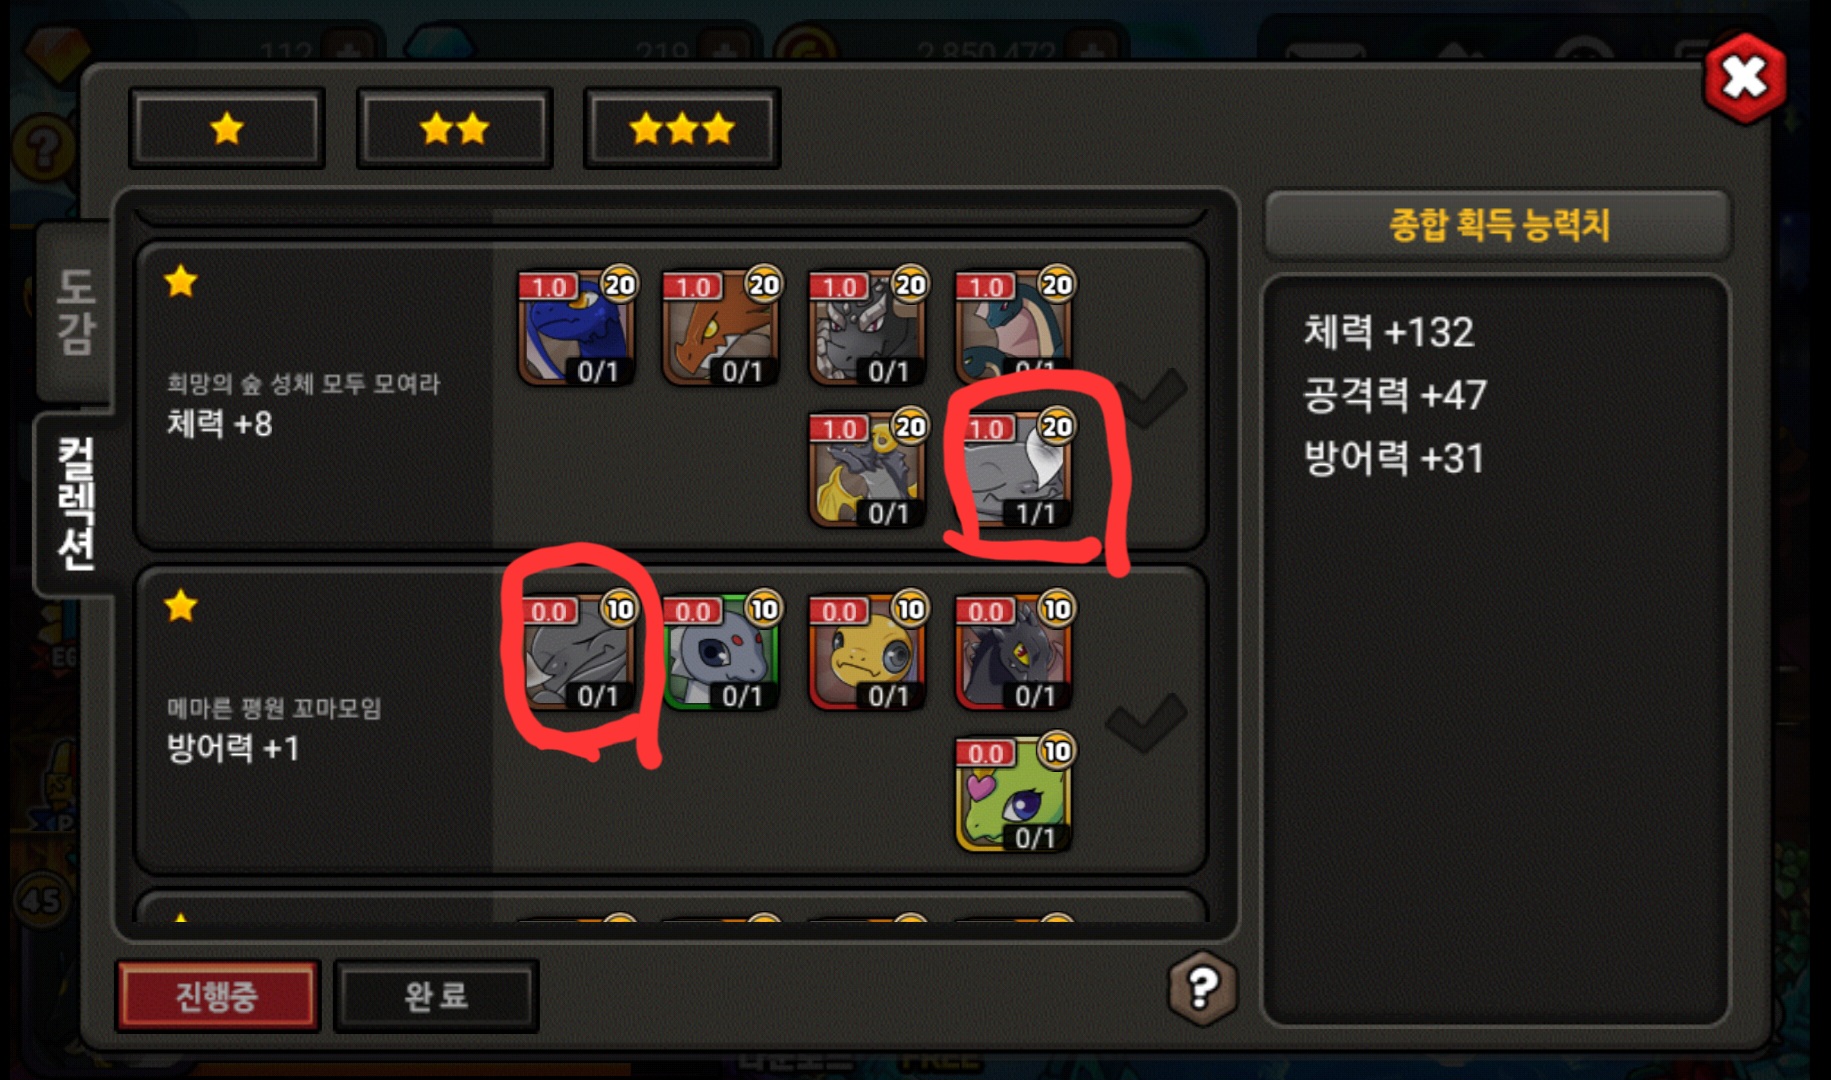Screen dimensions: 1831x1080
Task: Switch to the 도감 side tab
Action: pyautogui.click(x=75, y=312)
